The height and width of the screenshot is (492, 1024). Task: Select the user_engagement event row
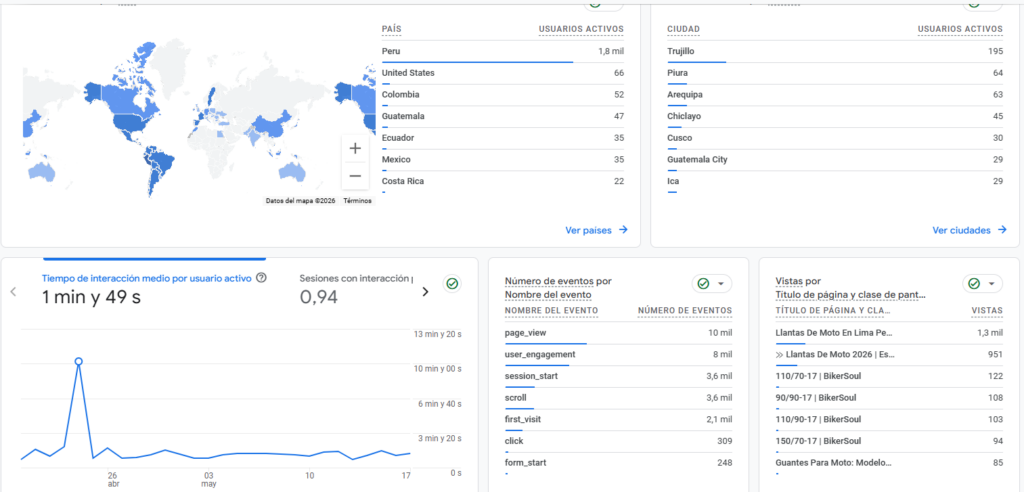click(x=618, y=355)
